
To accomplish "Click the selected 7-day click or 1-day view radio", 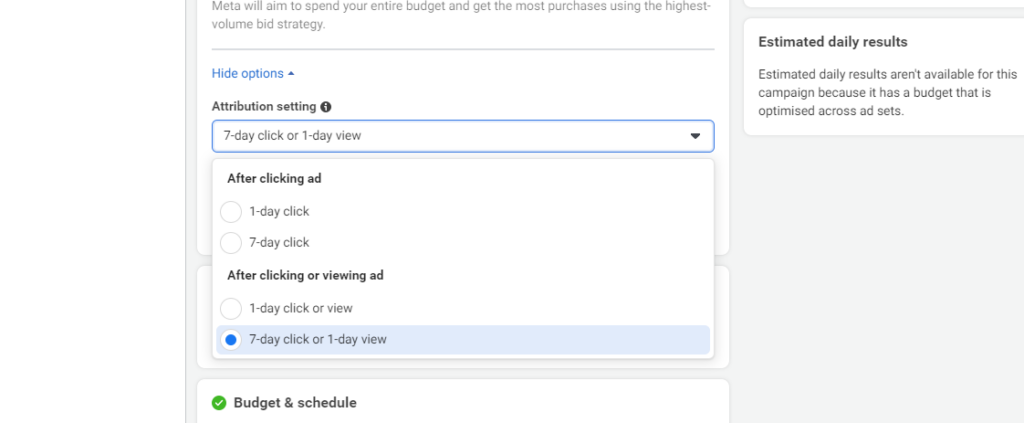I will tap(231, 340).
